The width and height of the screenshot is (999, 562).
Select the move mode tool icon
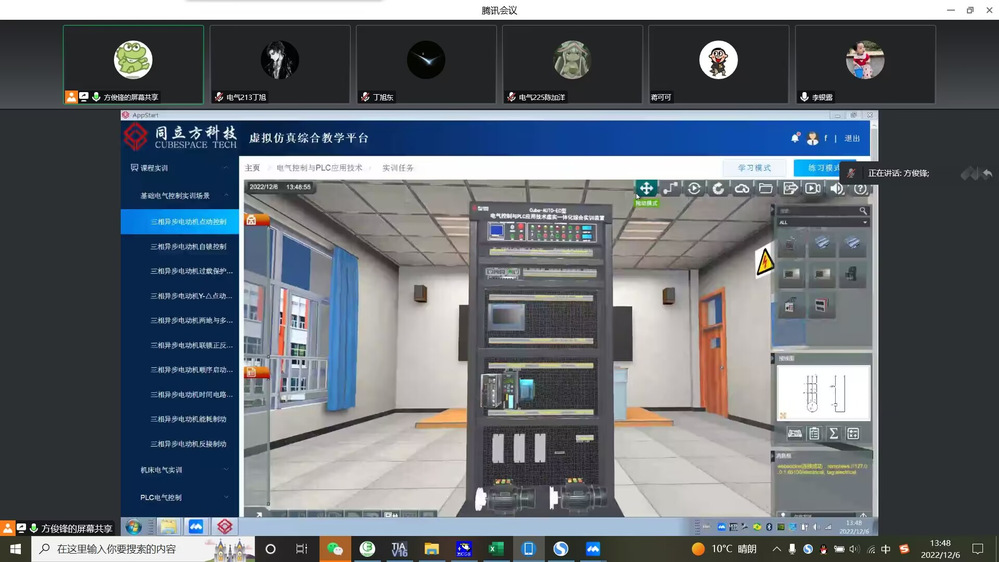(x=646, y=188)
